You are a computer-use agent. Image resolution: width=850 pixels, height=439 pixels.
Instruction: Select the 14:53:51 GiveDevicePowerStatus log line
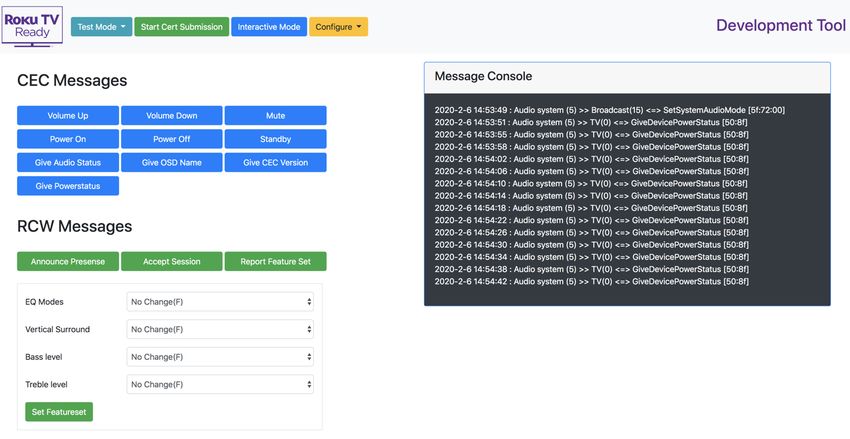coord(591,122)
